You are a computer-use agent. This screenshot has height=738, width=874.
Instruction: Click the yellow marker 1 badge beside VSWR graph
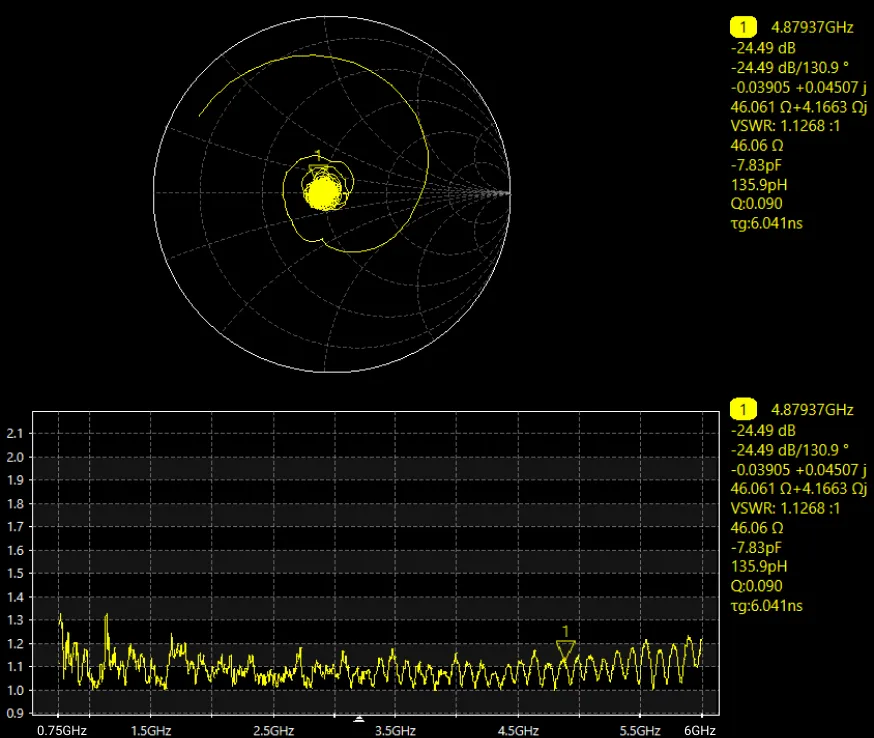[x=743, y=409]
